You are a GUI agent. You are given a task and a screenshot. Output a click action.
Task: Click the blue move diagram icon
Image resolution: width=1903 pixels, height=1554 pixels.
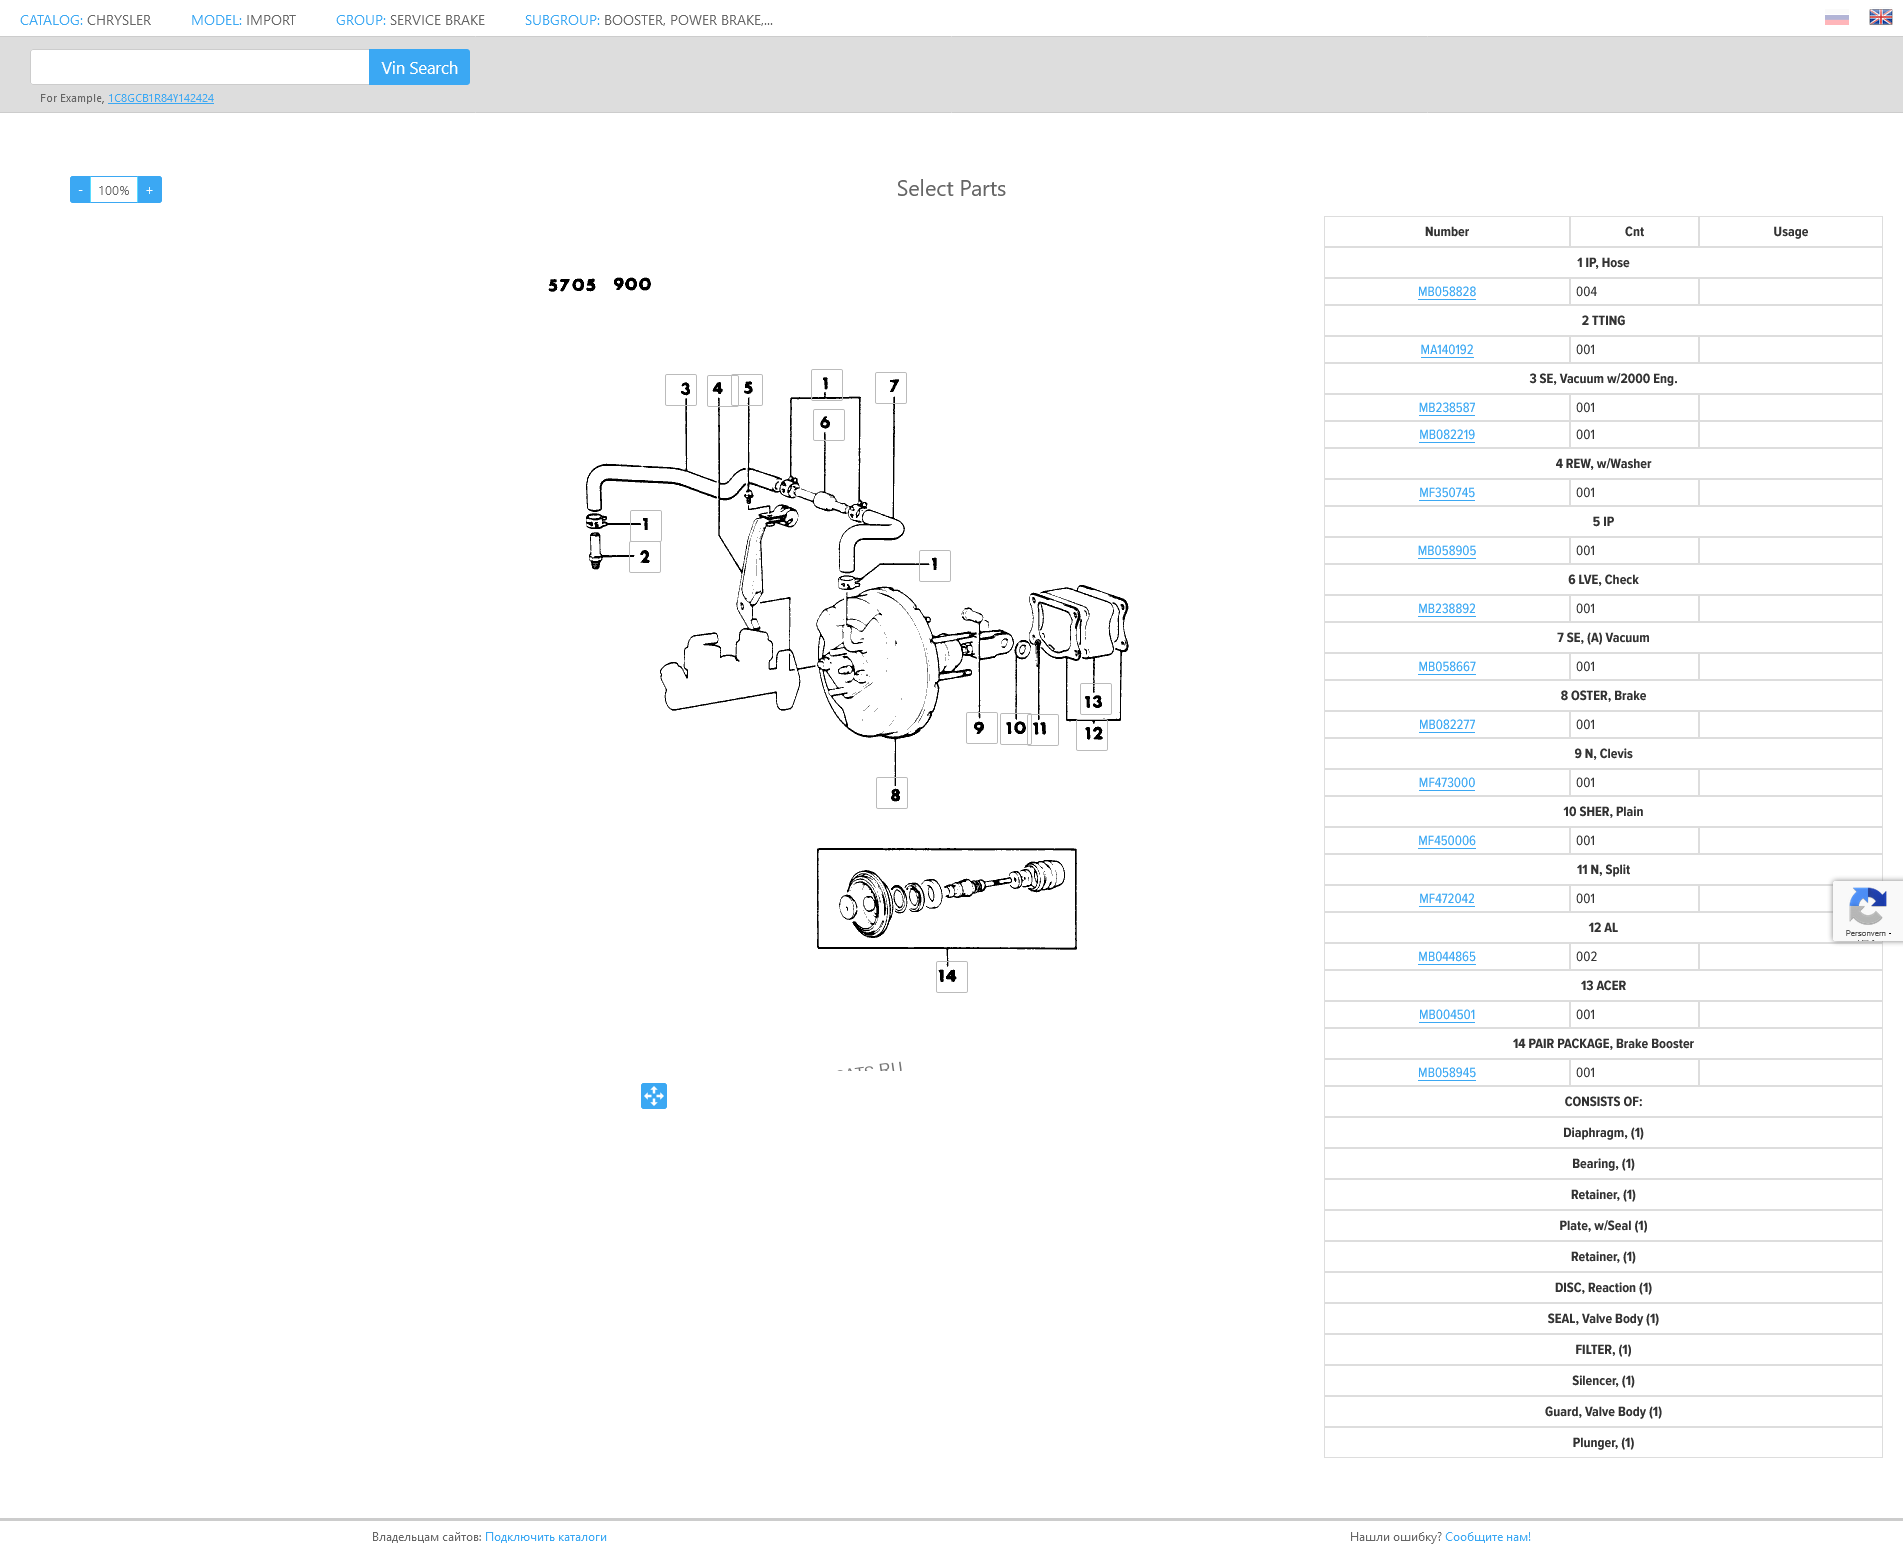654,1096
